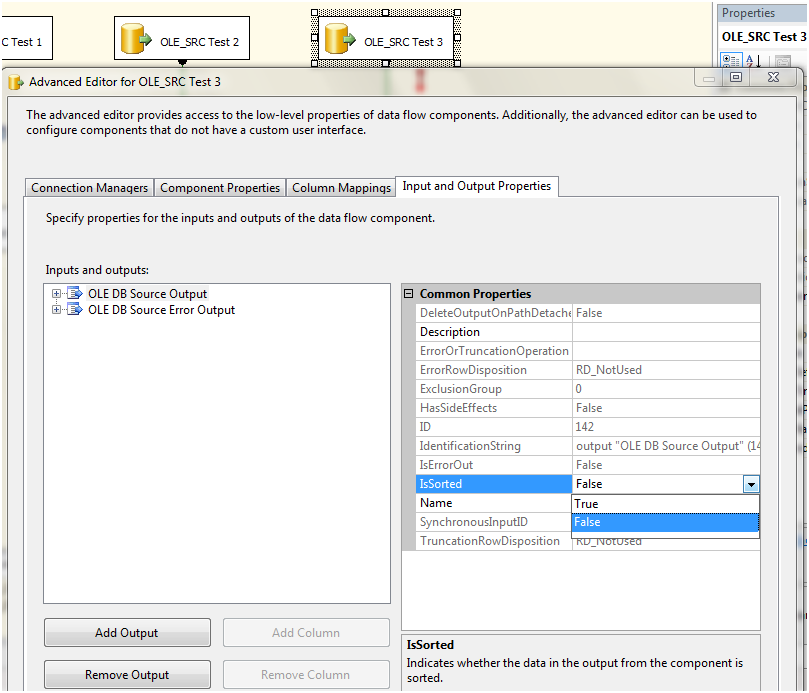Image resolution: width=809 pixels, height=693 pixels.
Task: Click the Add Output button
Action: [x=126, y=632]
